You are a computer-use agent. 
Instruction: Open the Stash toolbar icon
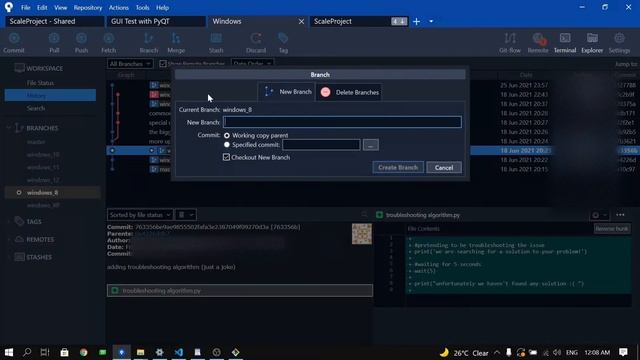tap(216, 42)
